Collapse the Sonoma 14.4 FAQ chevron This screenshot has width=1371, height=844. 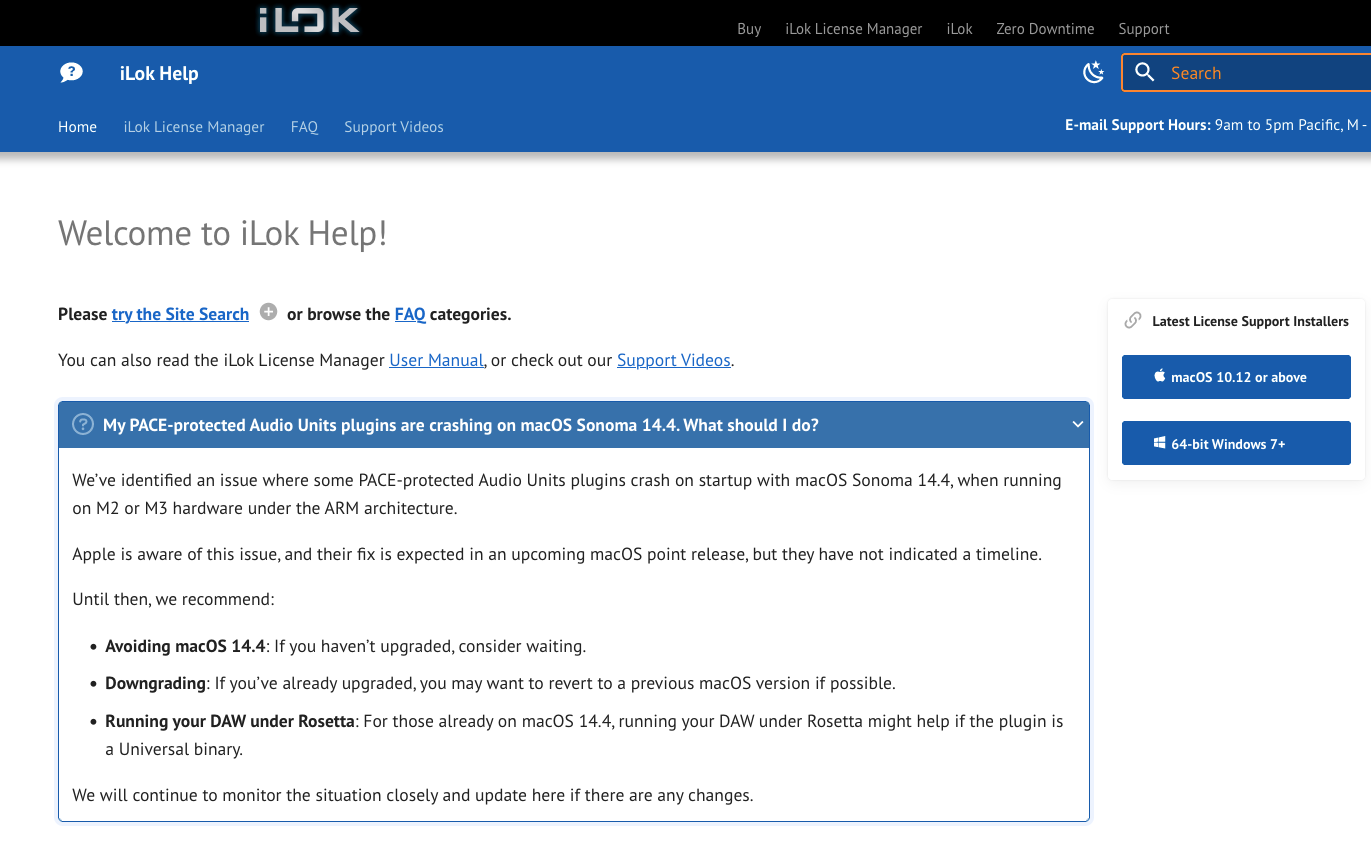(1078, 424)
